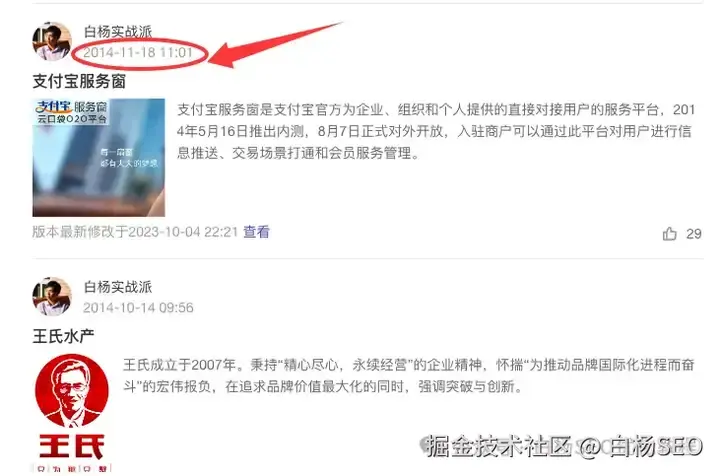Open the first 白杨实战派 avatar photo

click(x=52, y=41)
